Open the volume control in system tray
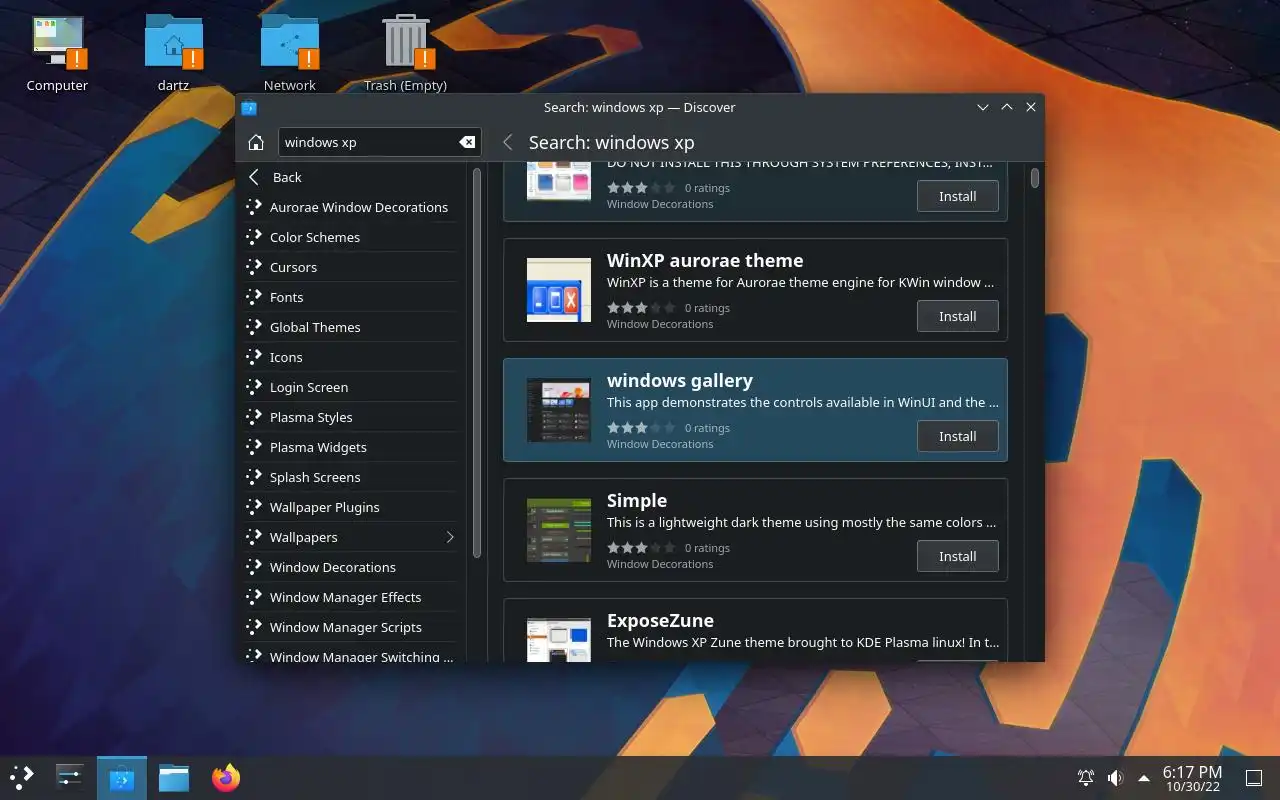The image size is (1280, 800). 1115,778
